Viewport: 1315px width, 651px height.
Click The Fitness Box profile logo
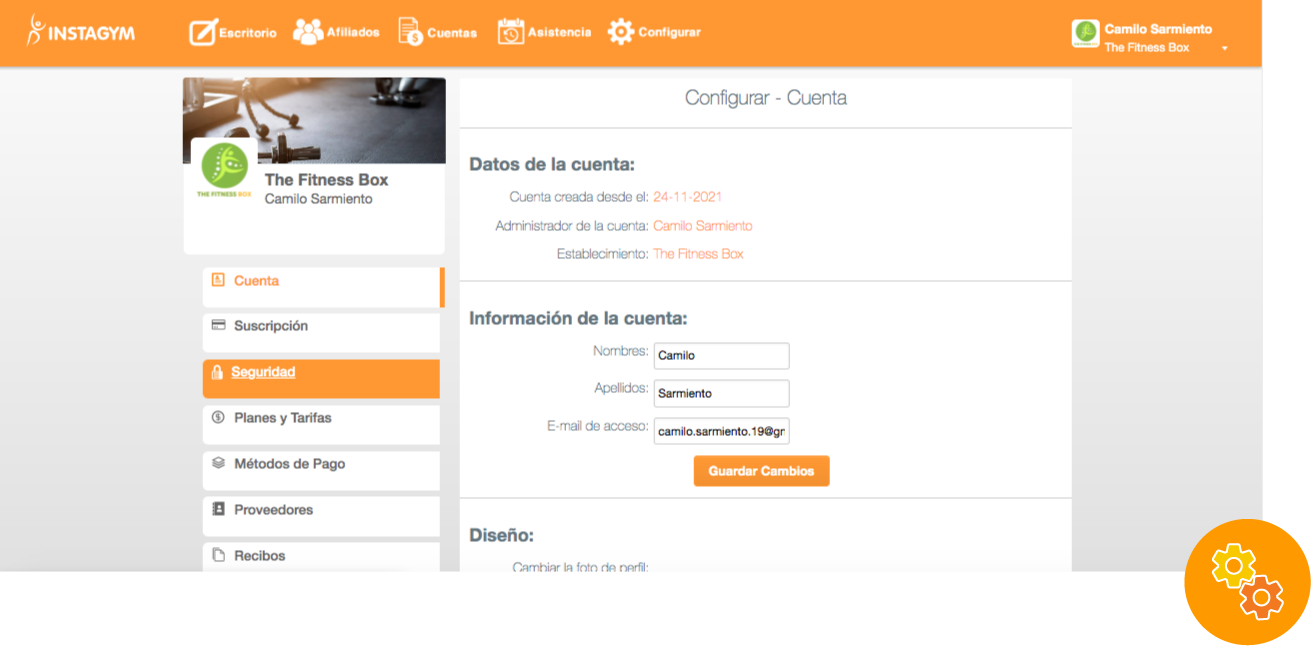coord(224,168)
